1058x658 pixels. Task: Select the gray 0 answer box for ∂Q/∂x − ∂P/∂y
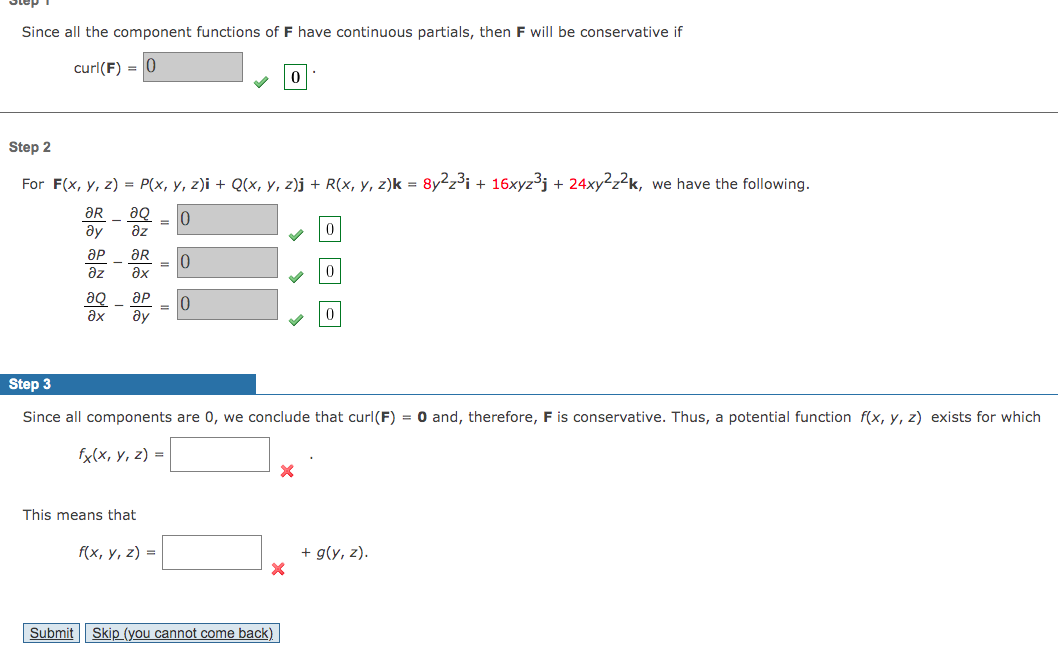pos(225,304)
